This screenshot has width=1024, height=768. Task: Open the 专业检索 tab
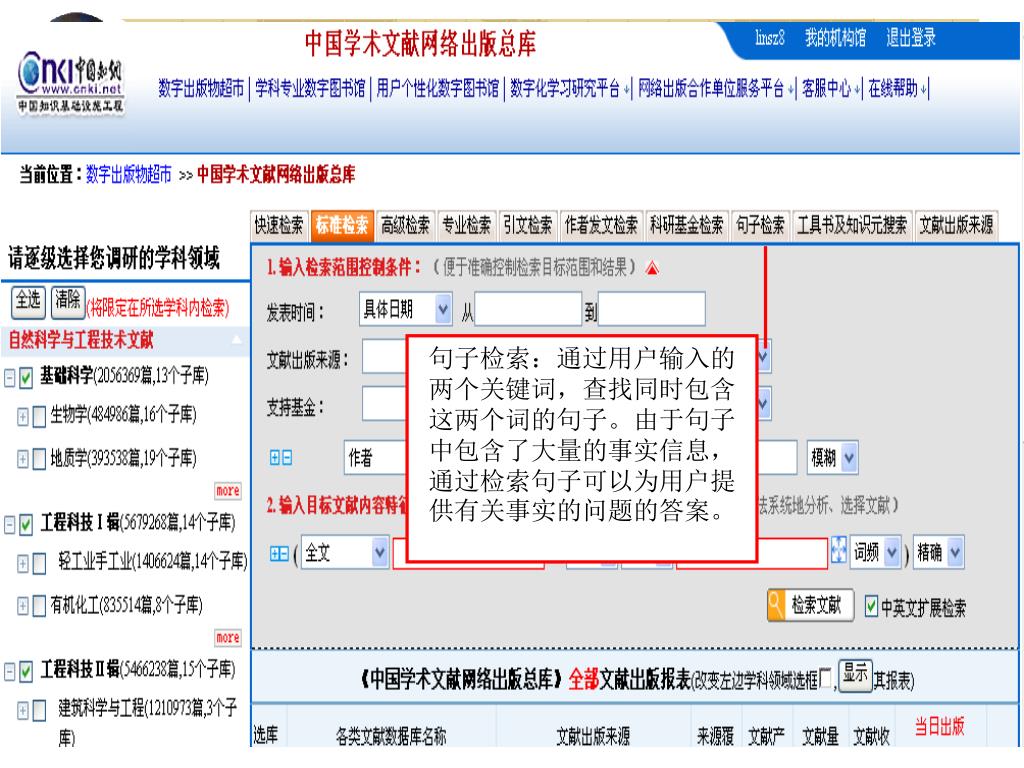(x=467, y=225)
